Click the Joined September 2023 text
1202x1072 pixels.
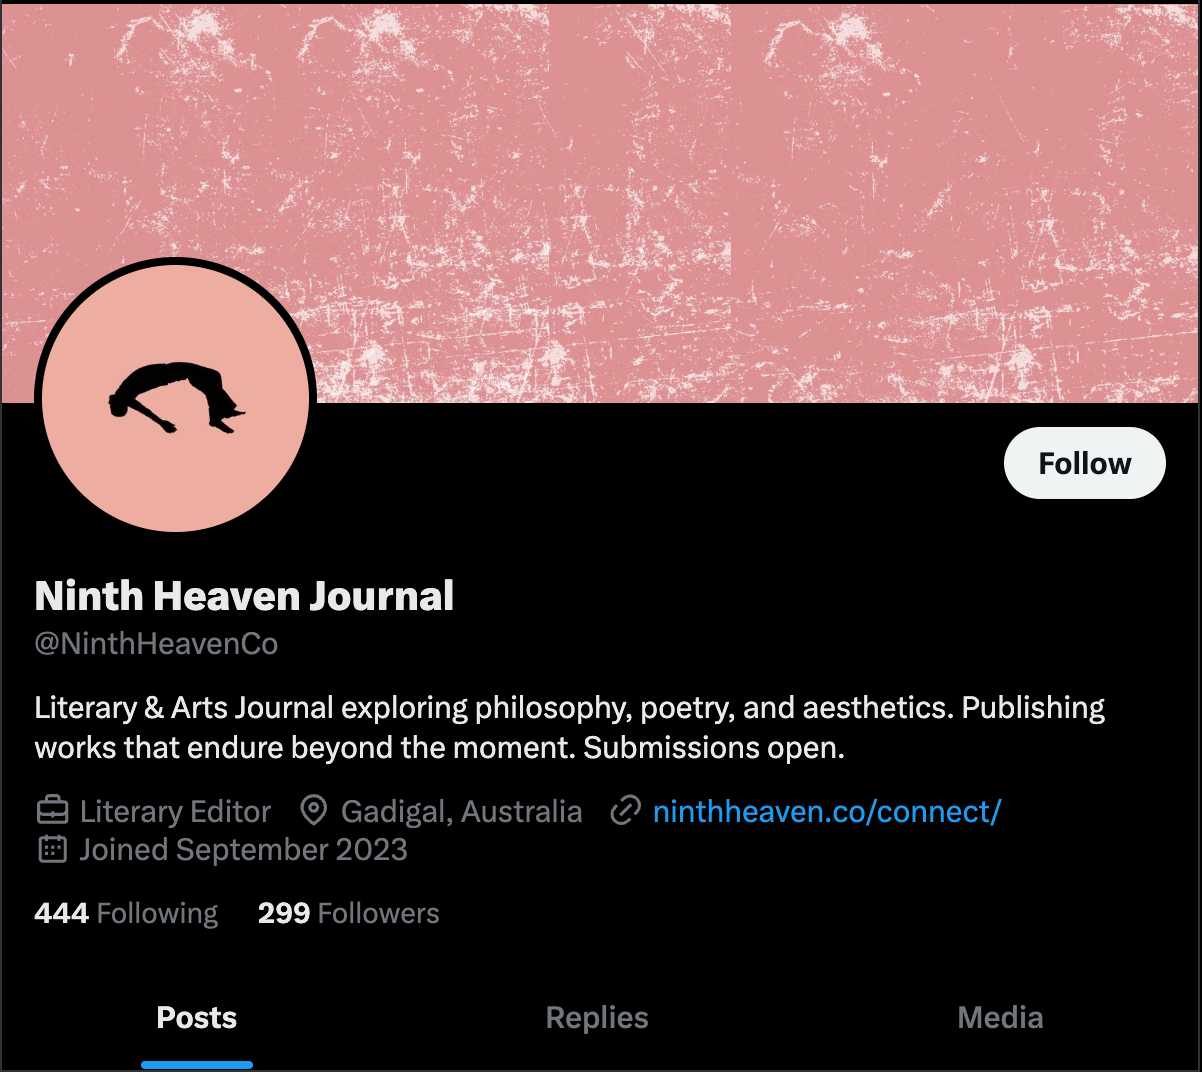[x=243, y=850]
